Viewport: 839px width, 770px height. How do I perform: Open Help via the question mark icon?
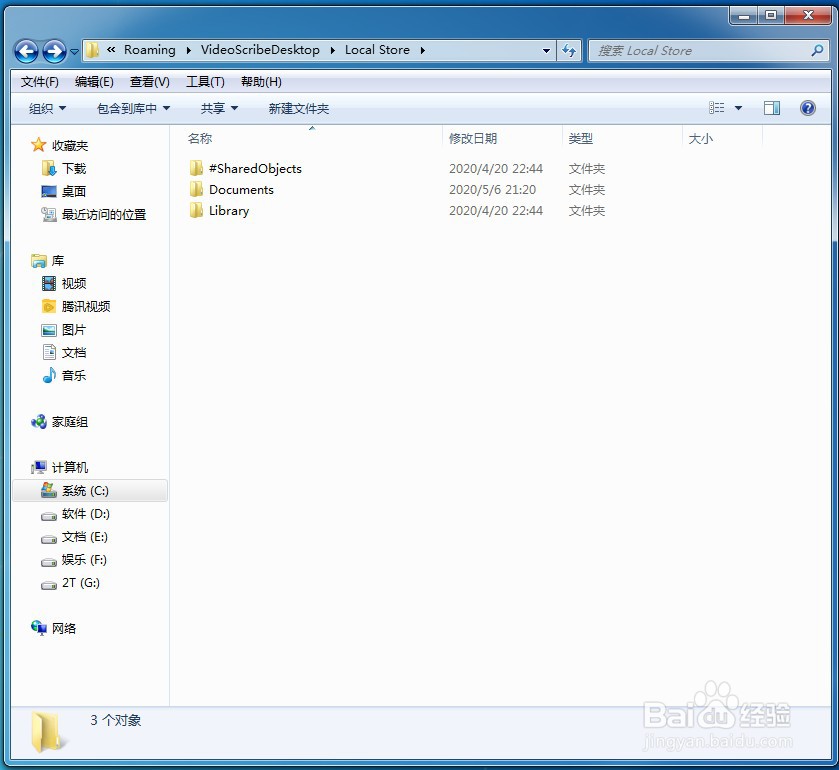(x=807, y=107)
